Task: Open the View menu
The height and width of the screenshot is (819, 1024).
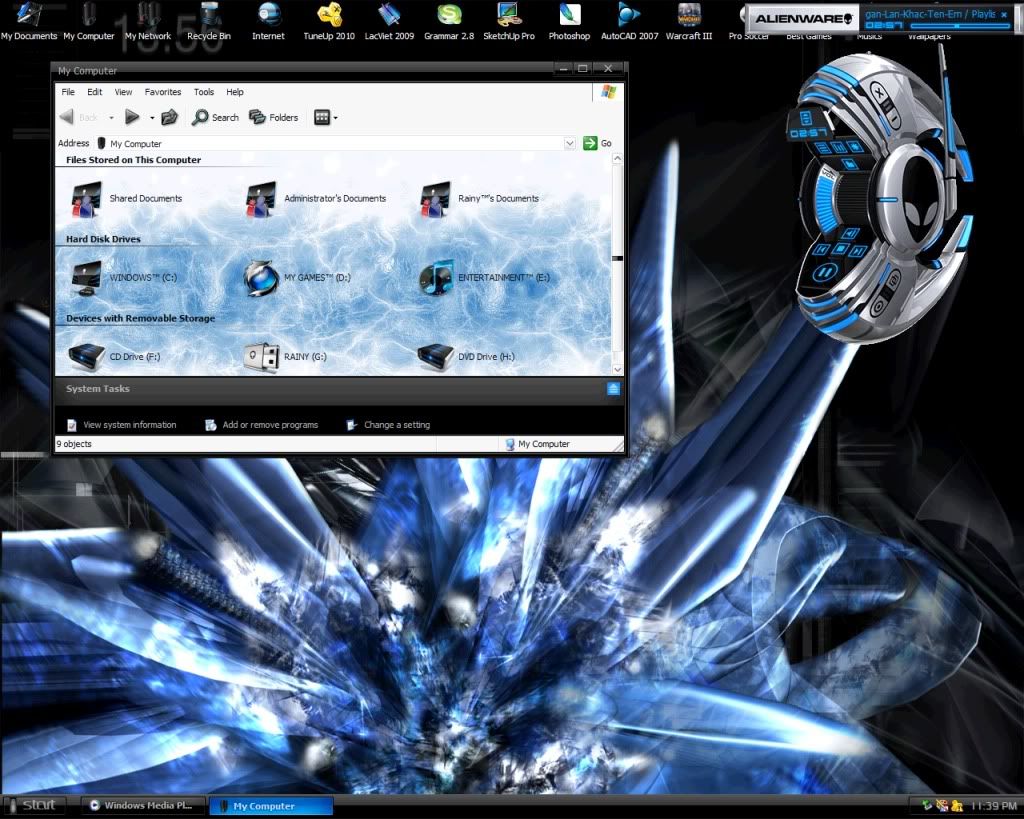Action: [123, 92]
